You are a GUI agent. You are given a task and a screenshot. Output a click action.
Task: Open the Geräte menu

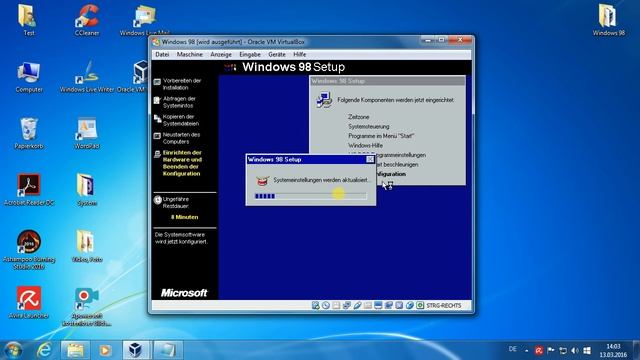click(x=277, y=54)
